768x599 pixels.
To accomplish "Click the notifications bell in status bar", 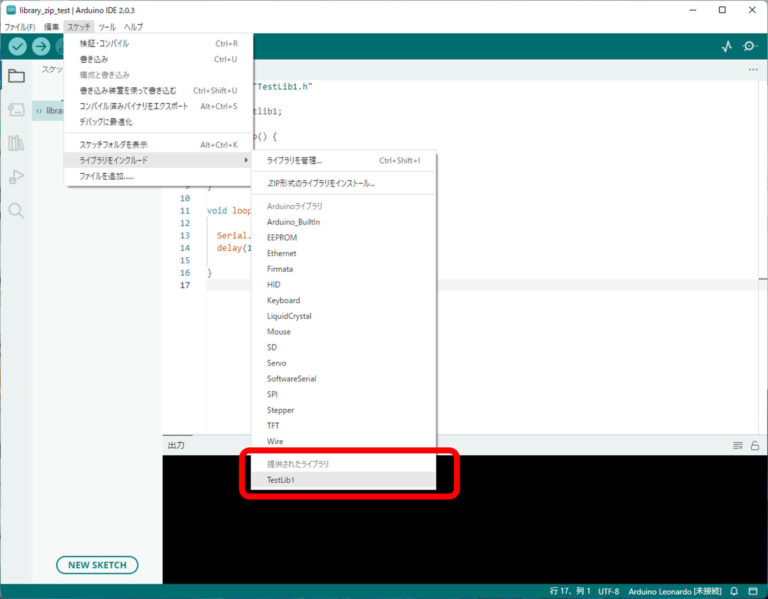I will point(734,591).
